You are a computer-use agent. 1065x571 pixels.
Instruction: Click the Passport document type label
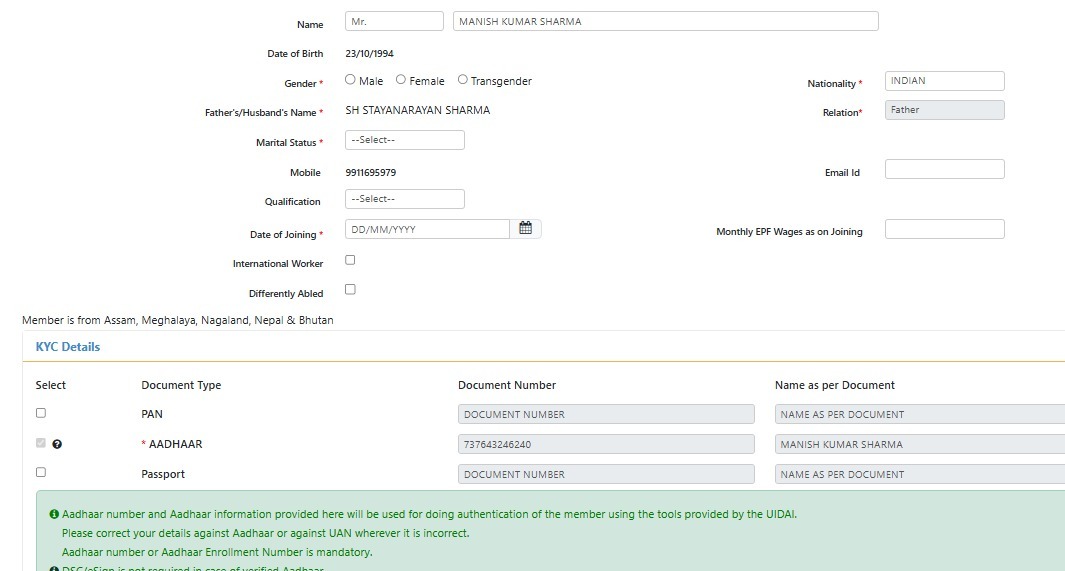163,474
